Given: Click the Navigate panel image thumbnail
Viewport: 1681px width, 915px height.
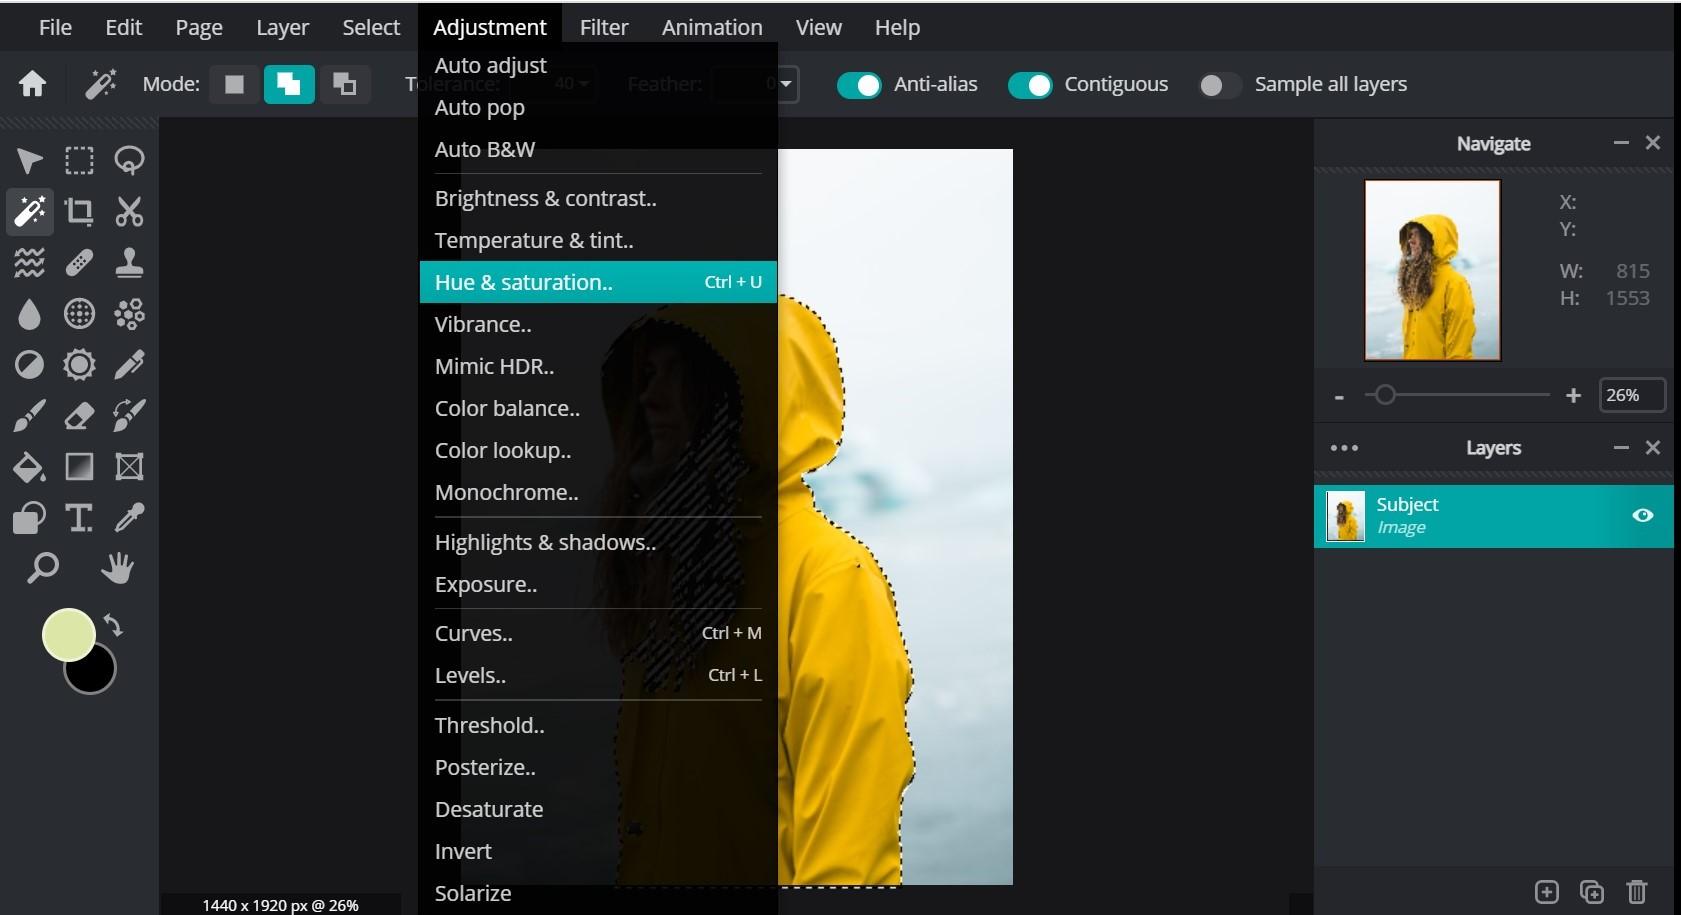Looking at the screenshot, I should pyautogui.click(x=1432, y=270).
